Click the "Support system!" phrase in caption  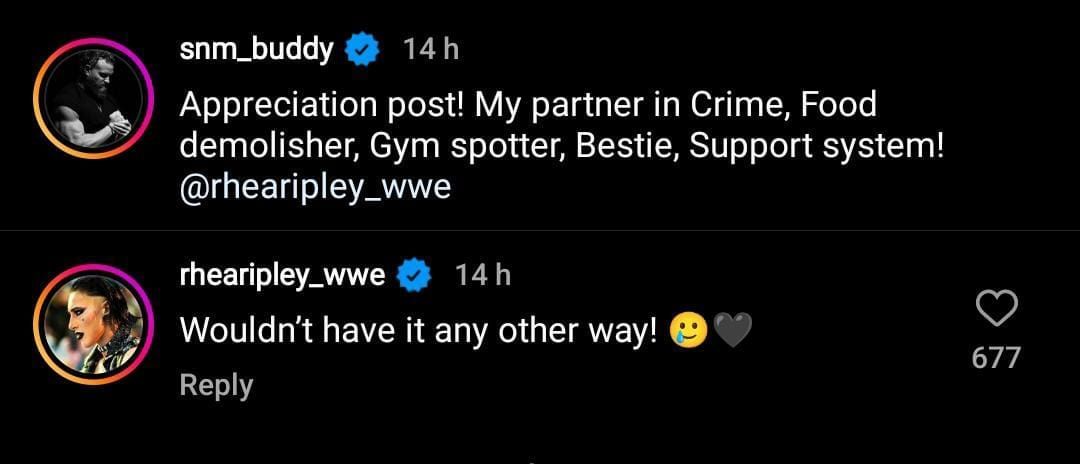click(x=816, y=146)
